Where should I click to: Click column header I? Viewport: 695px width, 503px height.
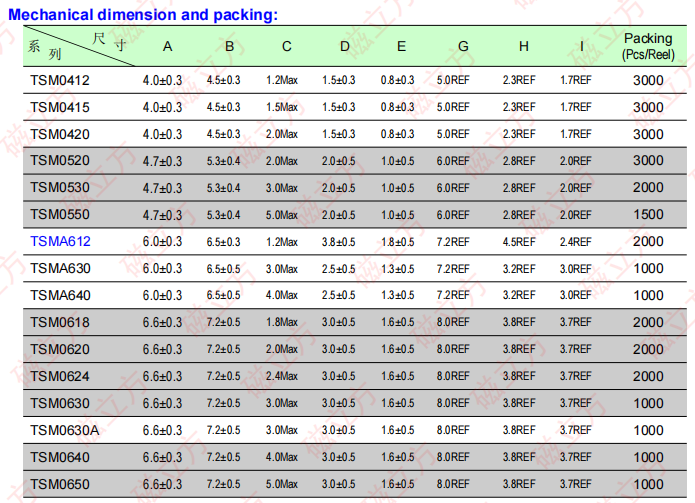(582, 47)
